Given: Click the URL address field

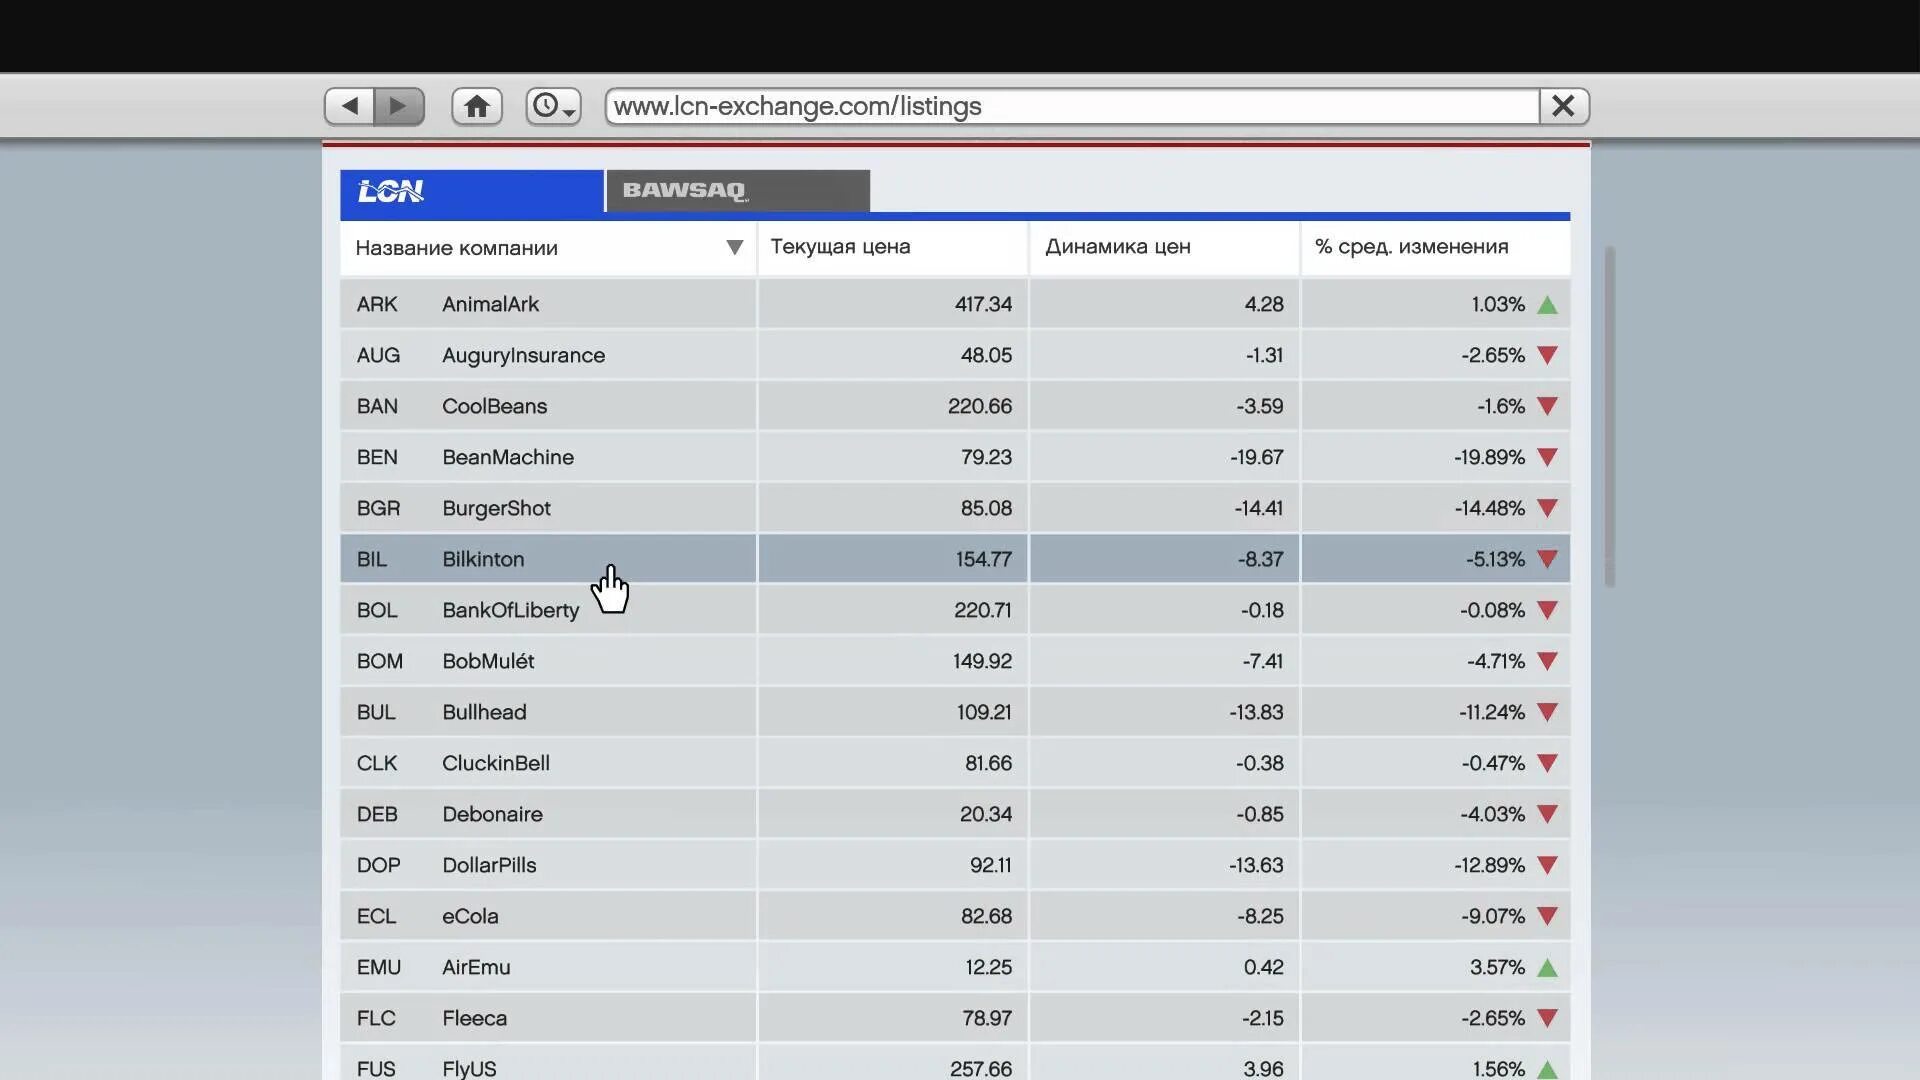Looking at the screenshot, I should coord(1070,106).
